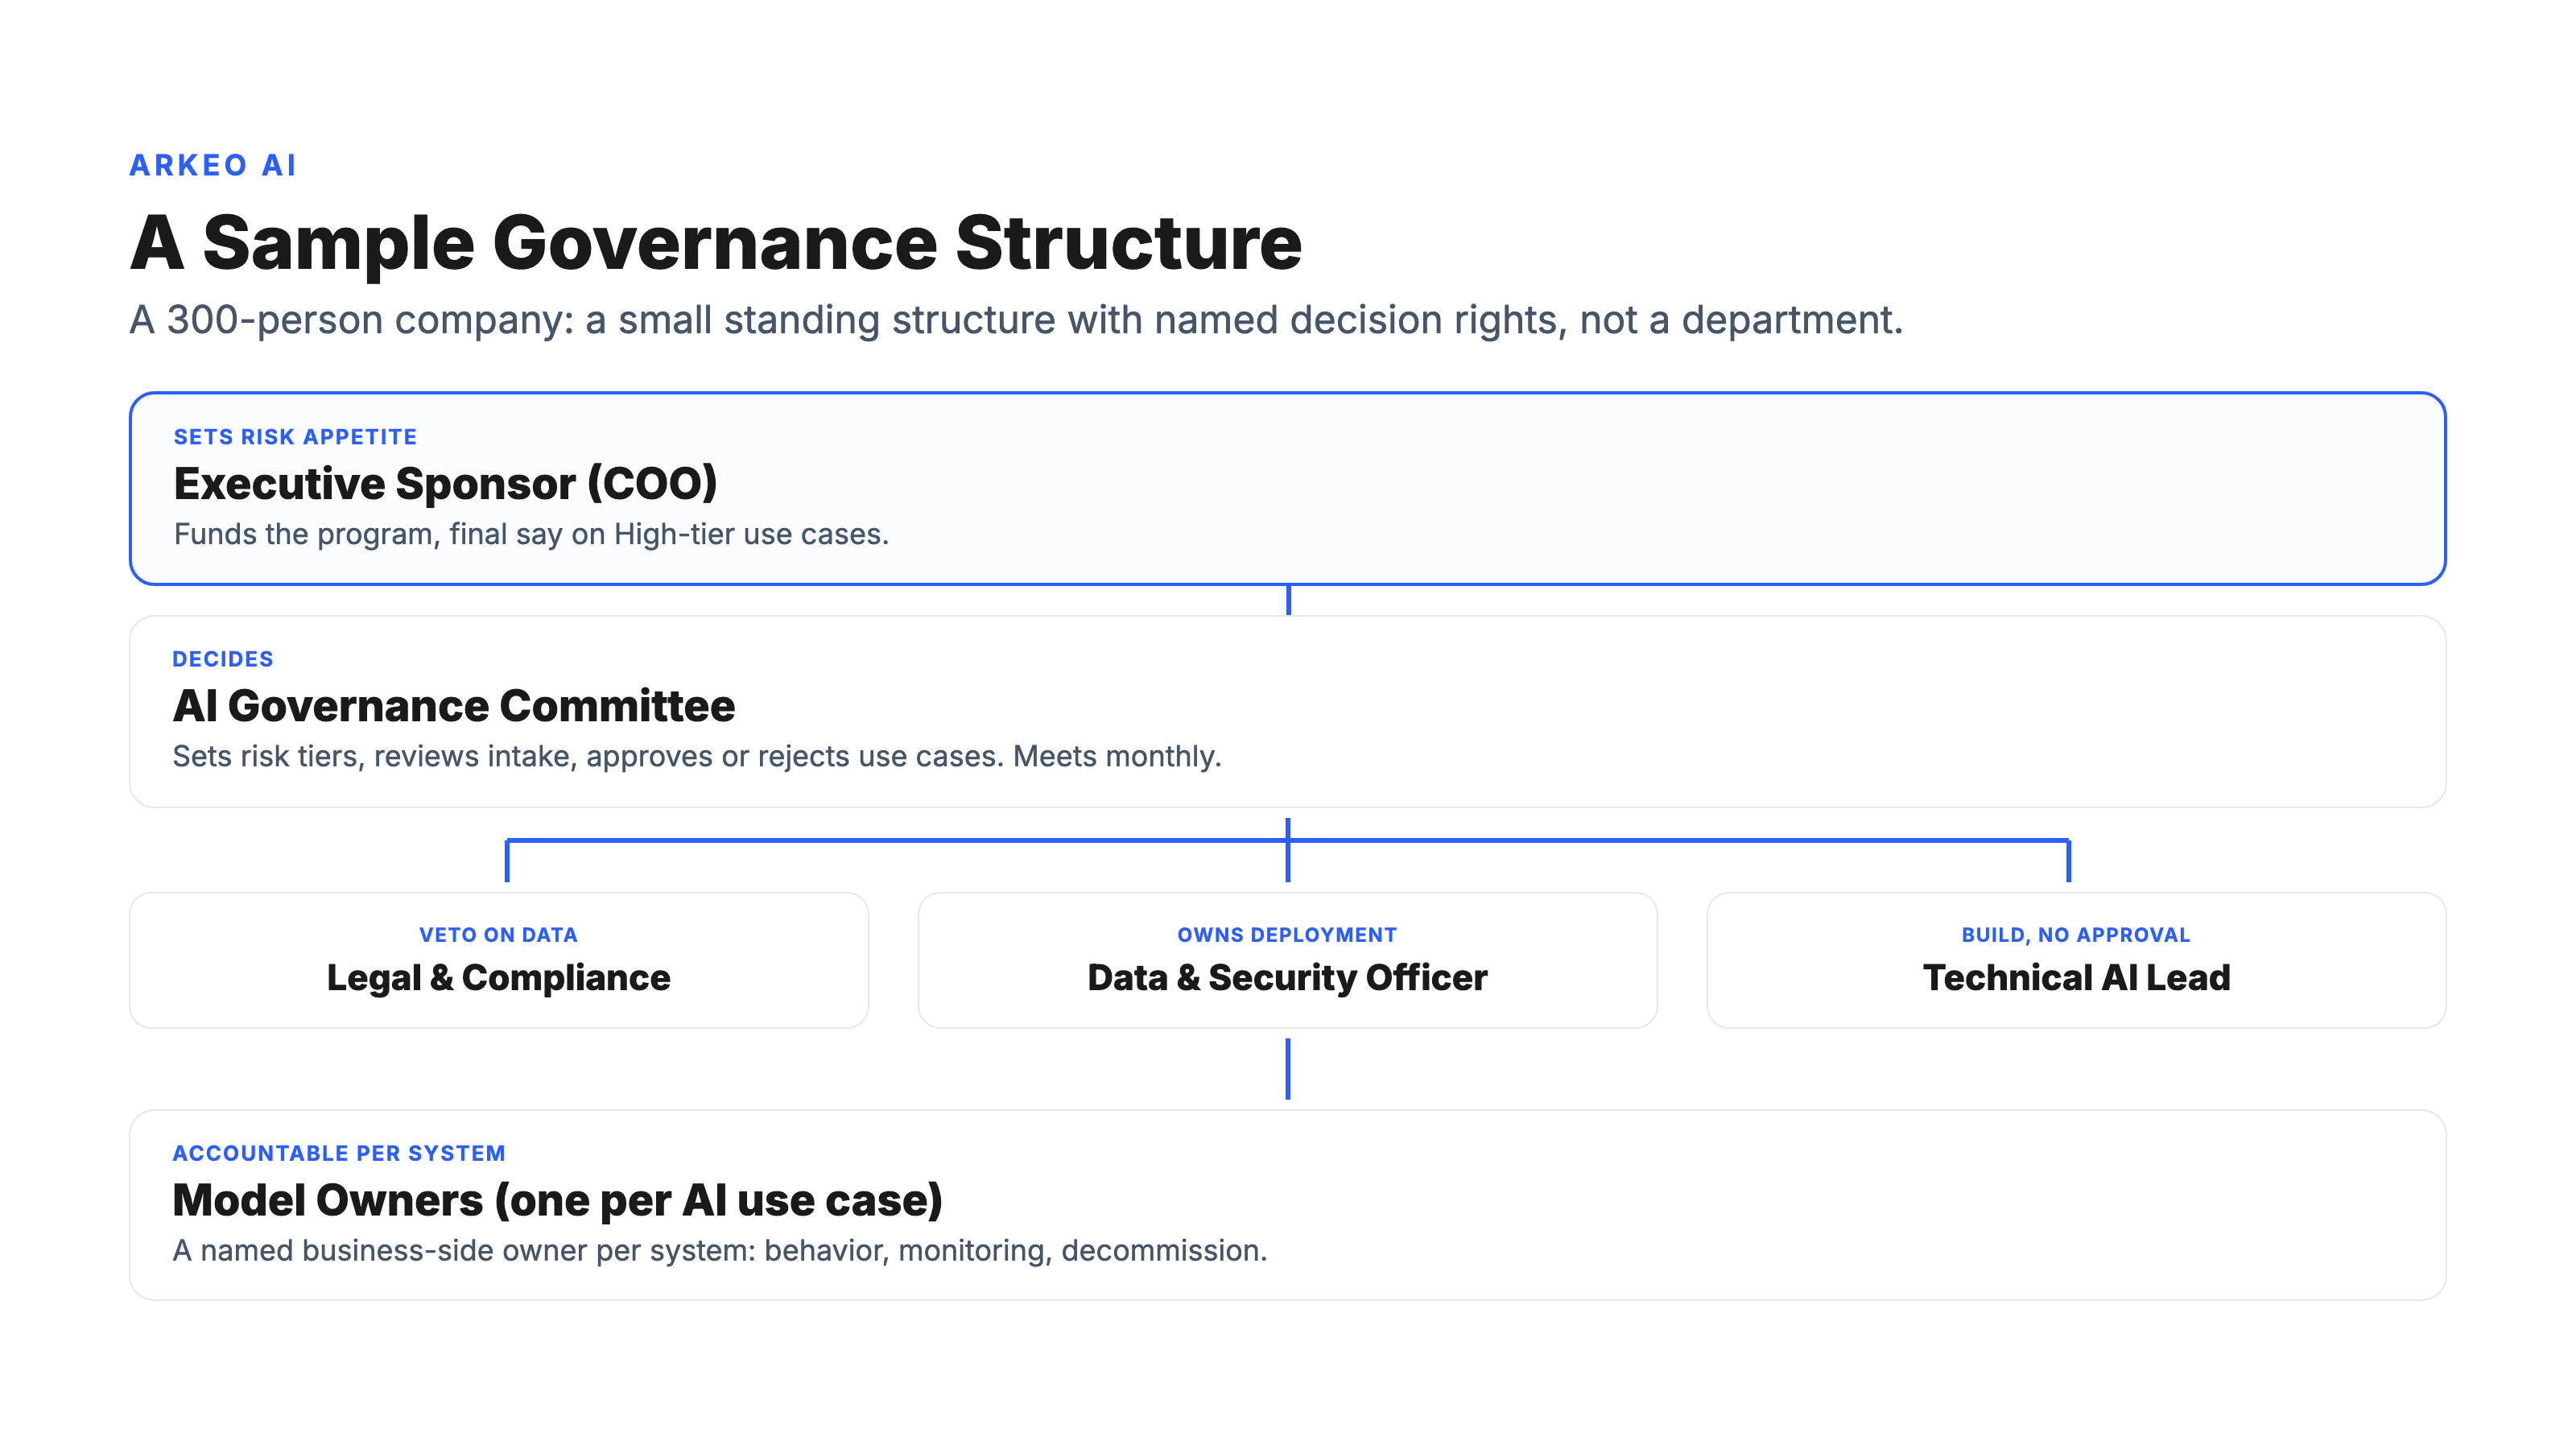Click the "OWNS DEPLOYMENT" label
The width and height of the screenshot is (2576, 1449).
[1287, 935]
